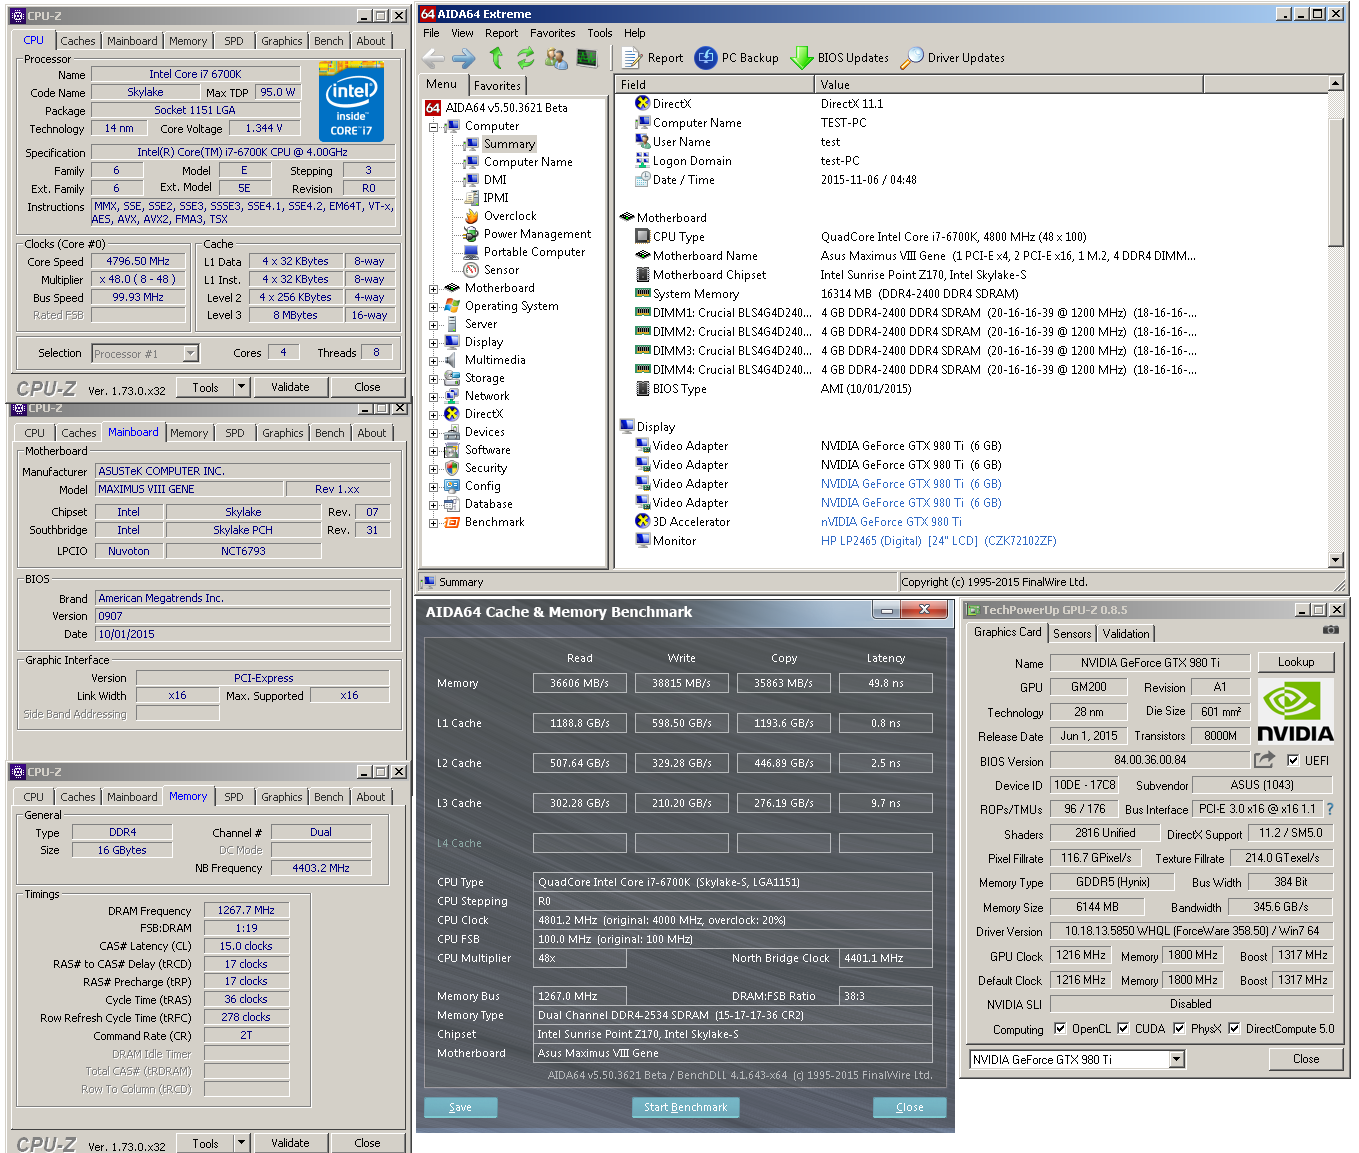Open Tools dropdown arrow in top CPU-Z window
This screenshot has height=1153, width=1359.
pos(241,387)
